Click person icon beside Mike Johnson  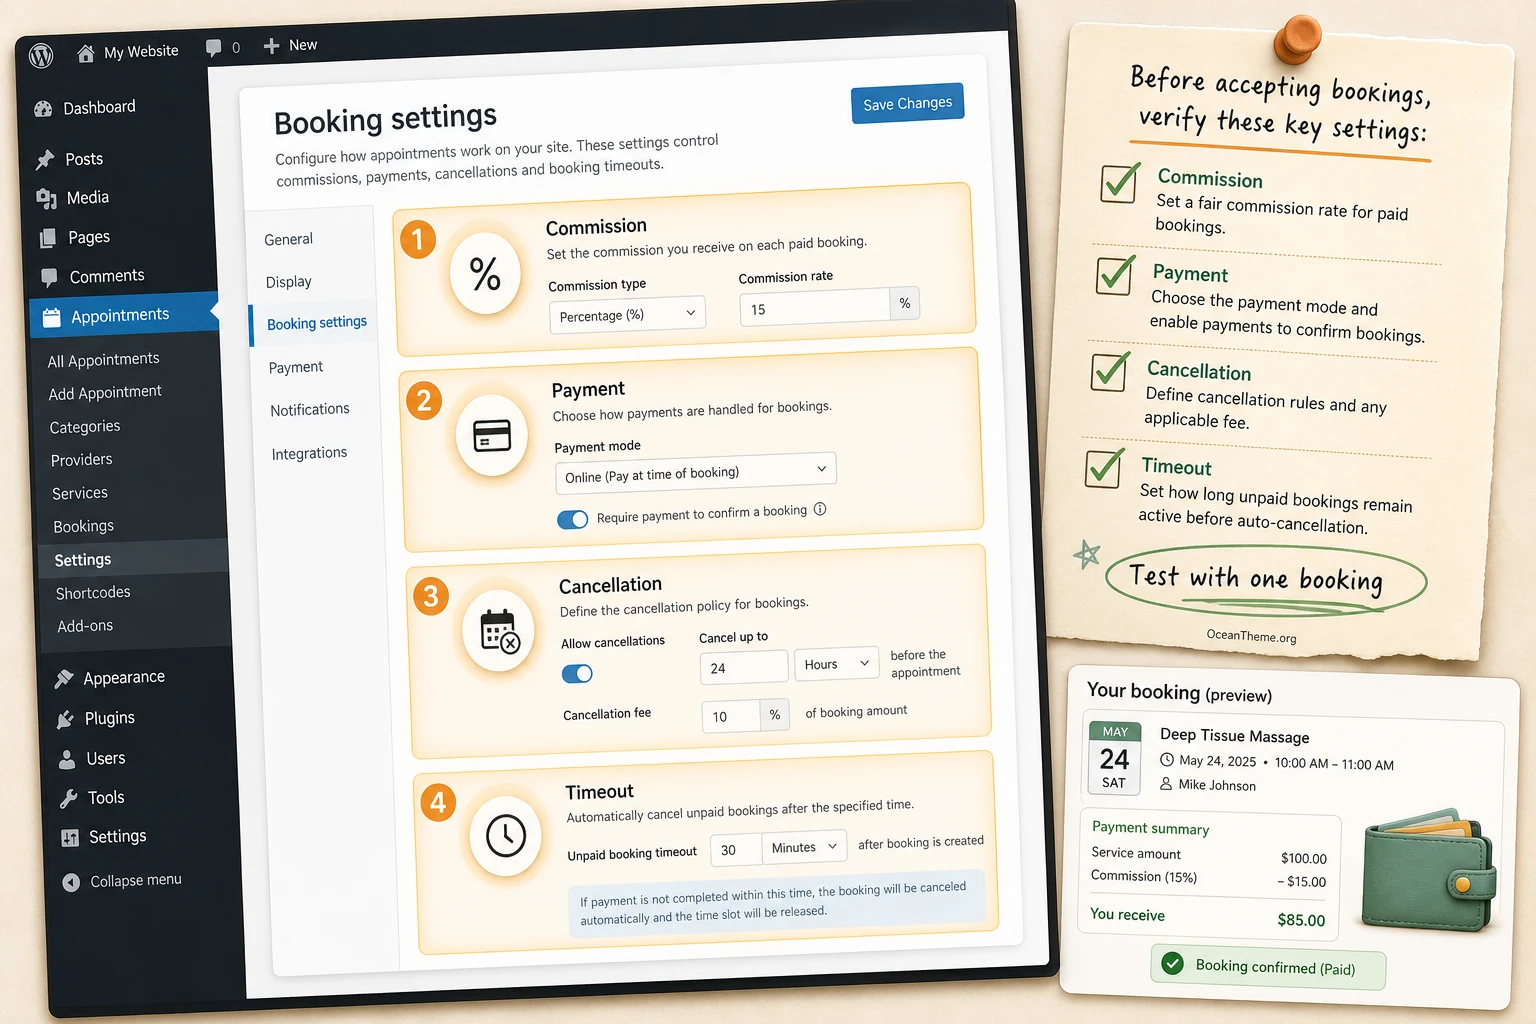(1166, 784)
